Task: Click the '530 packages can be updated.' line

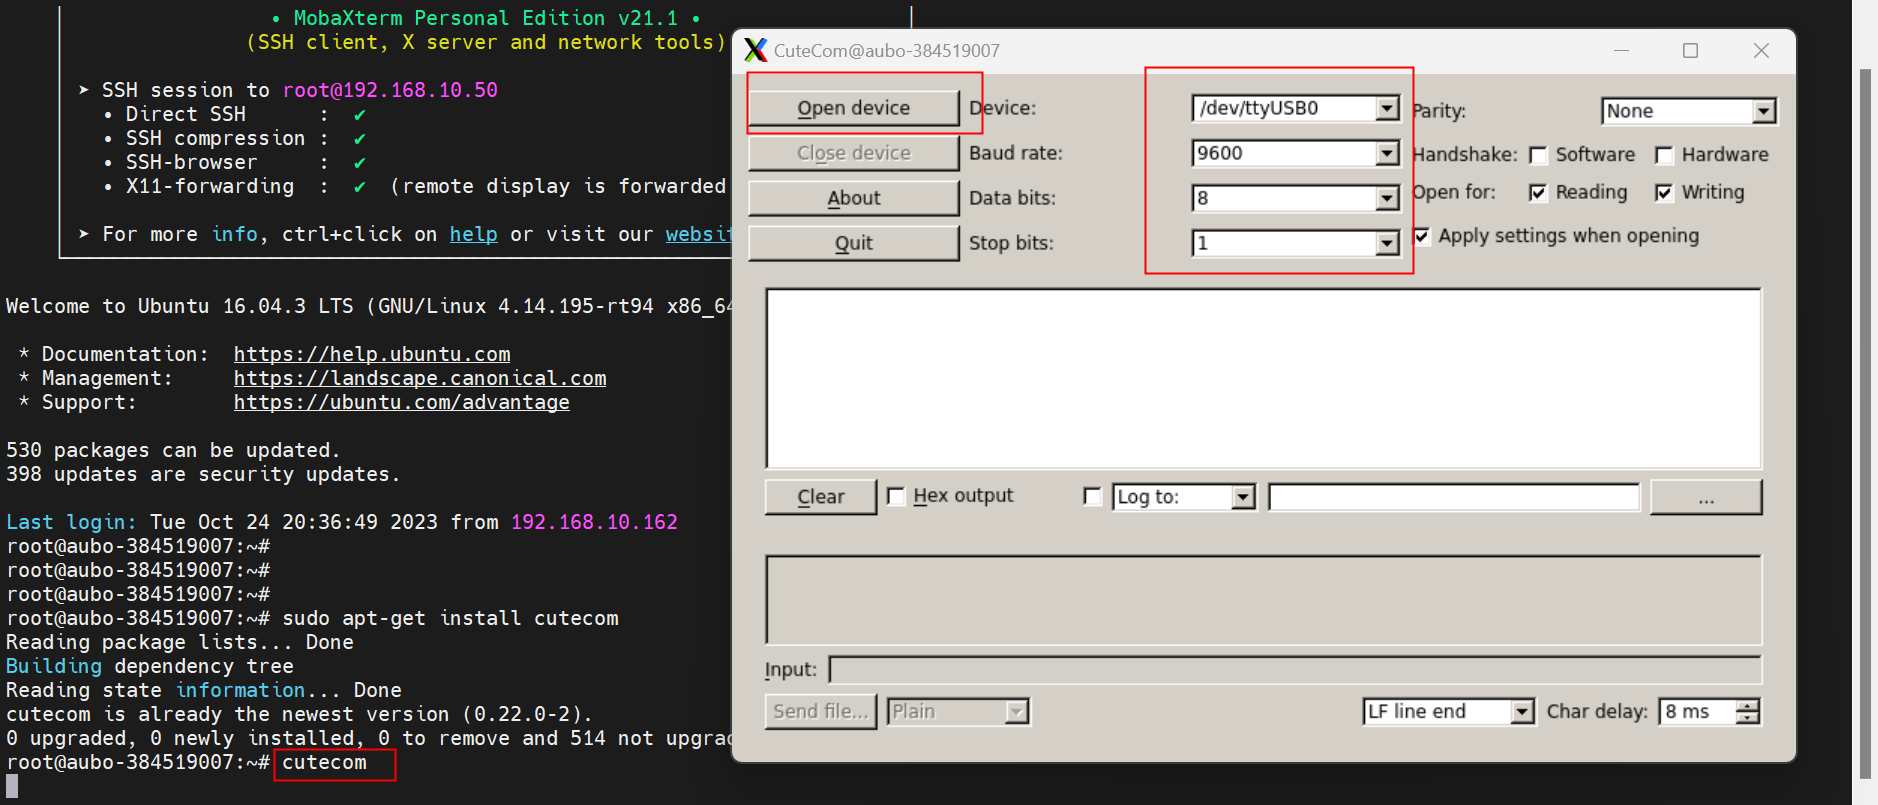Action: pyautogui.click(x=173, y=450)
